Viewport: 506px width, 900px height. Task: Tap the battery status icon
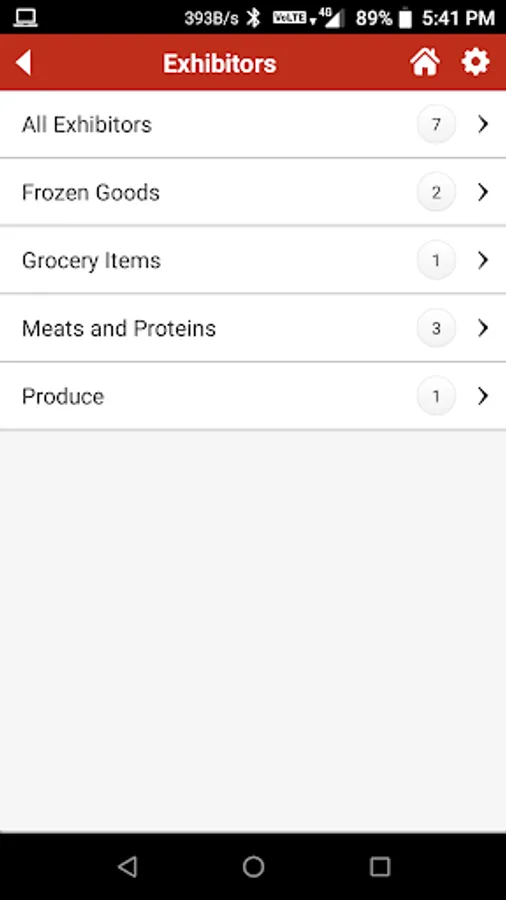pyautogui.click(x=405, y=18)
